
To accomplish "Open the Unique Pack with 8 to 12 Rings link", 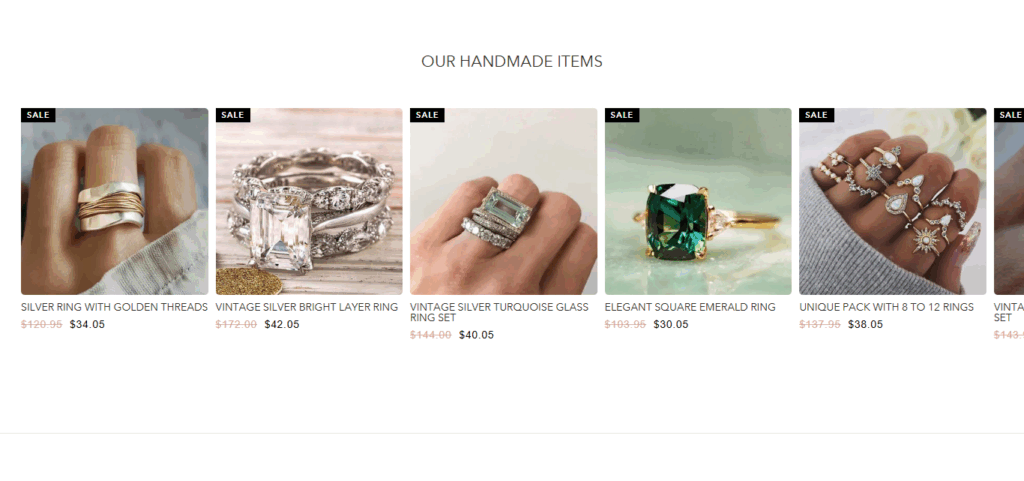I will pyautogui.click(x=886, y=307).
